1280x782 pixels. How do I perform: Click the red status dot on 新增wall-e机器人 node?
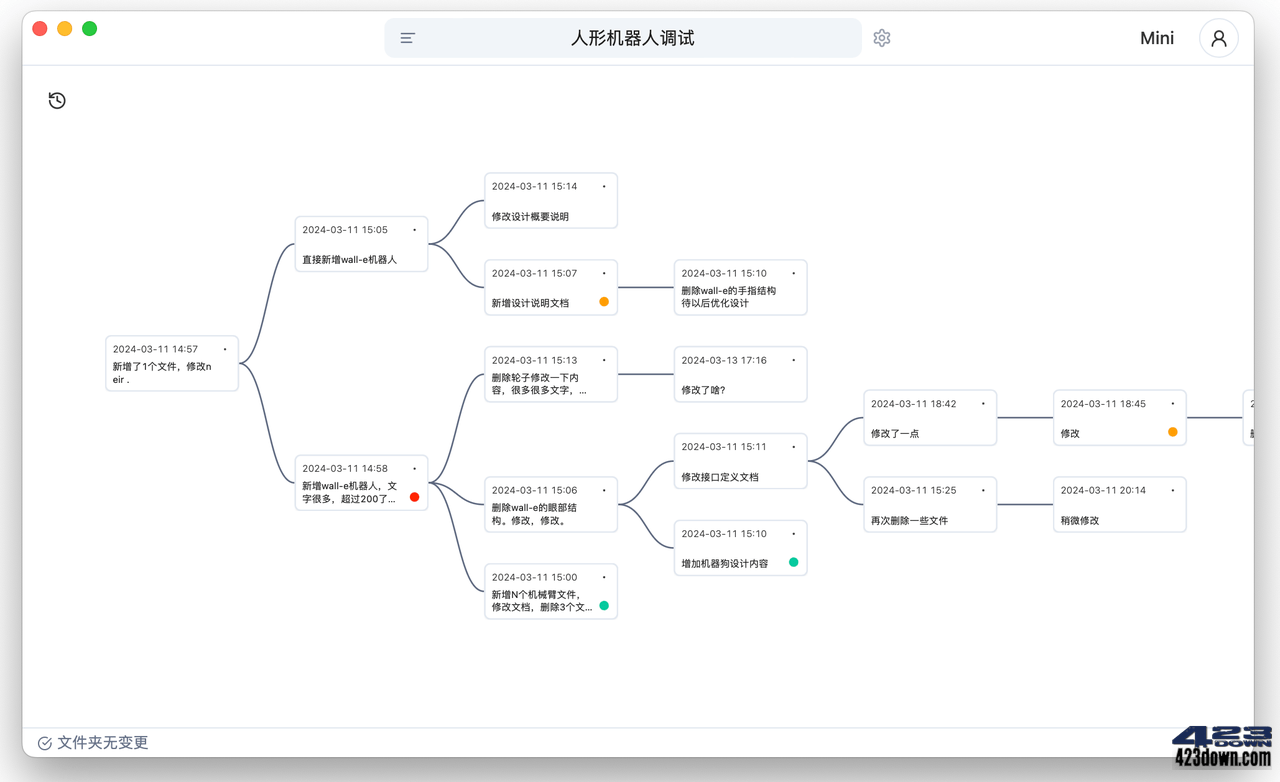(414, 495)
